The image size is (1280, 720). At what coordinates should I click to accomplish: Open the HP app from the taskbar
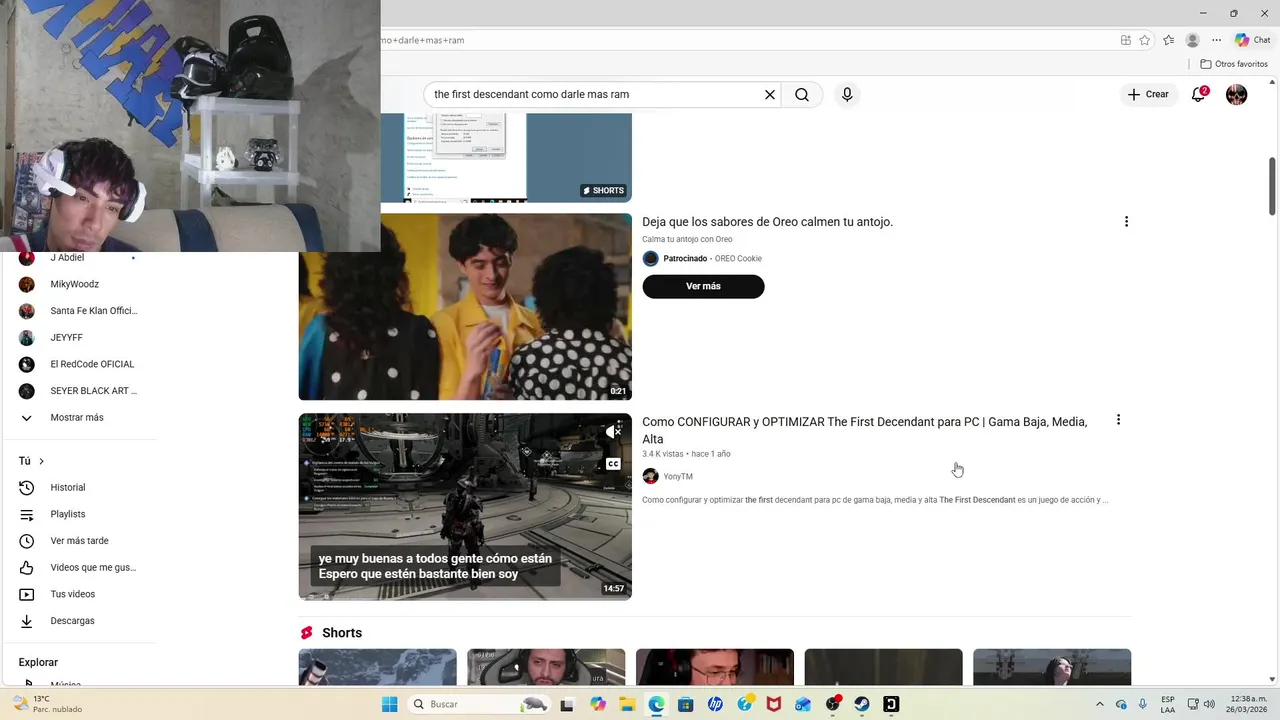pos(715,704)
